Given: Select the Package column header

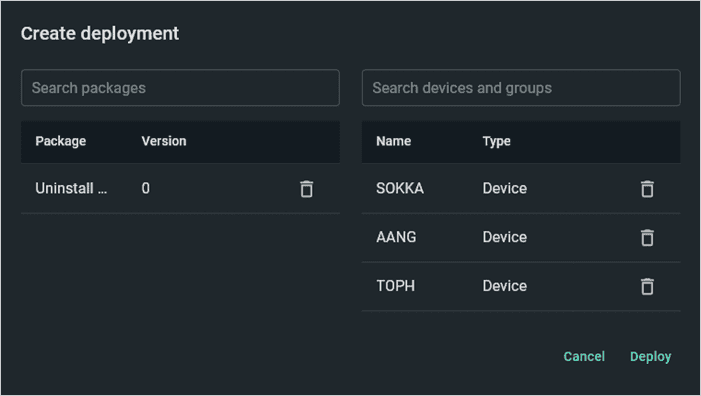Looking at the screenshot, I should (61, 141).
